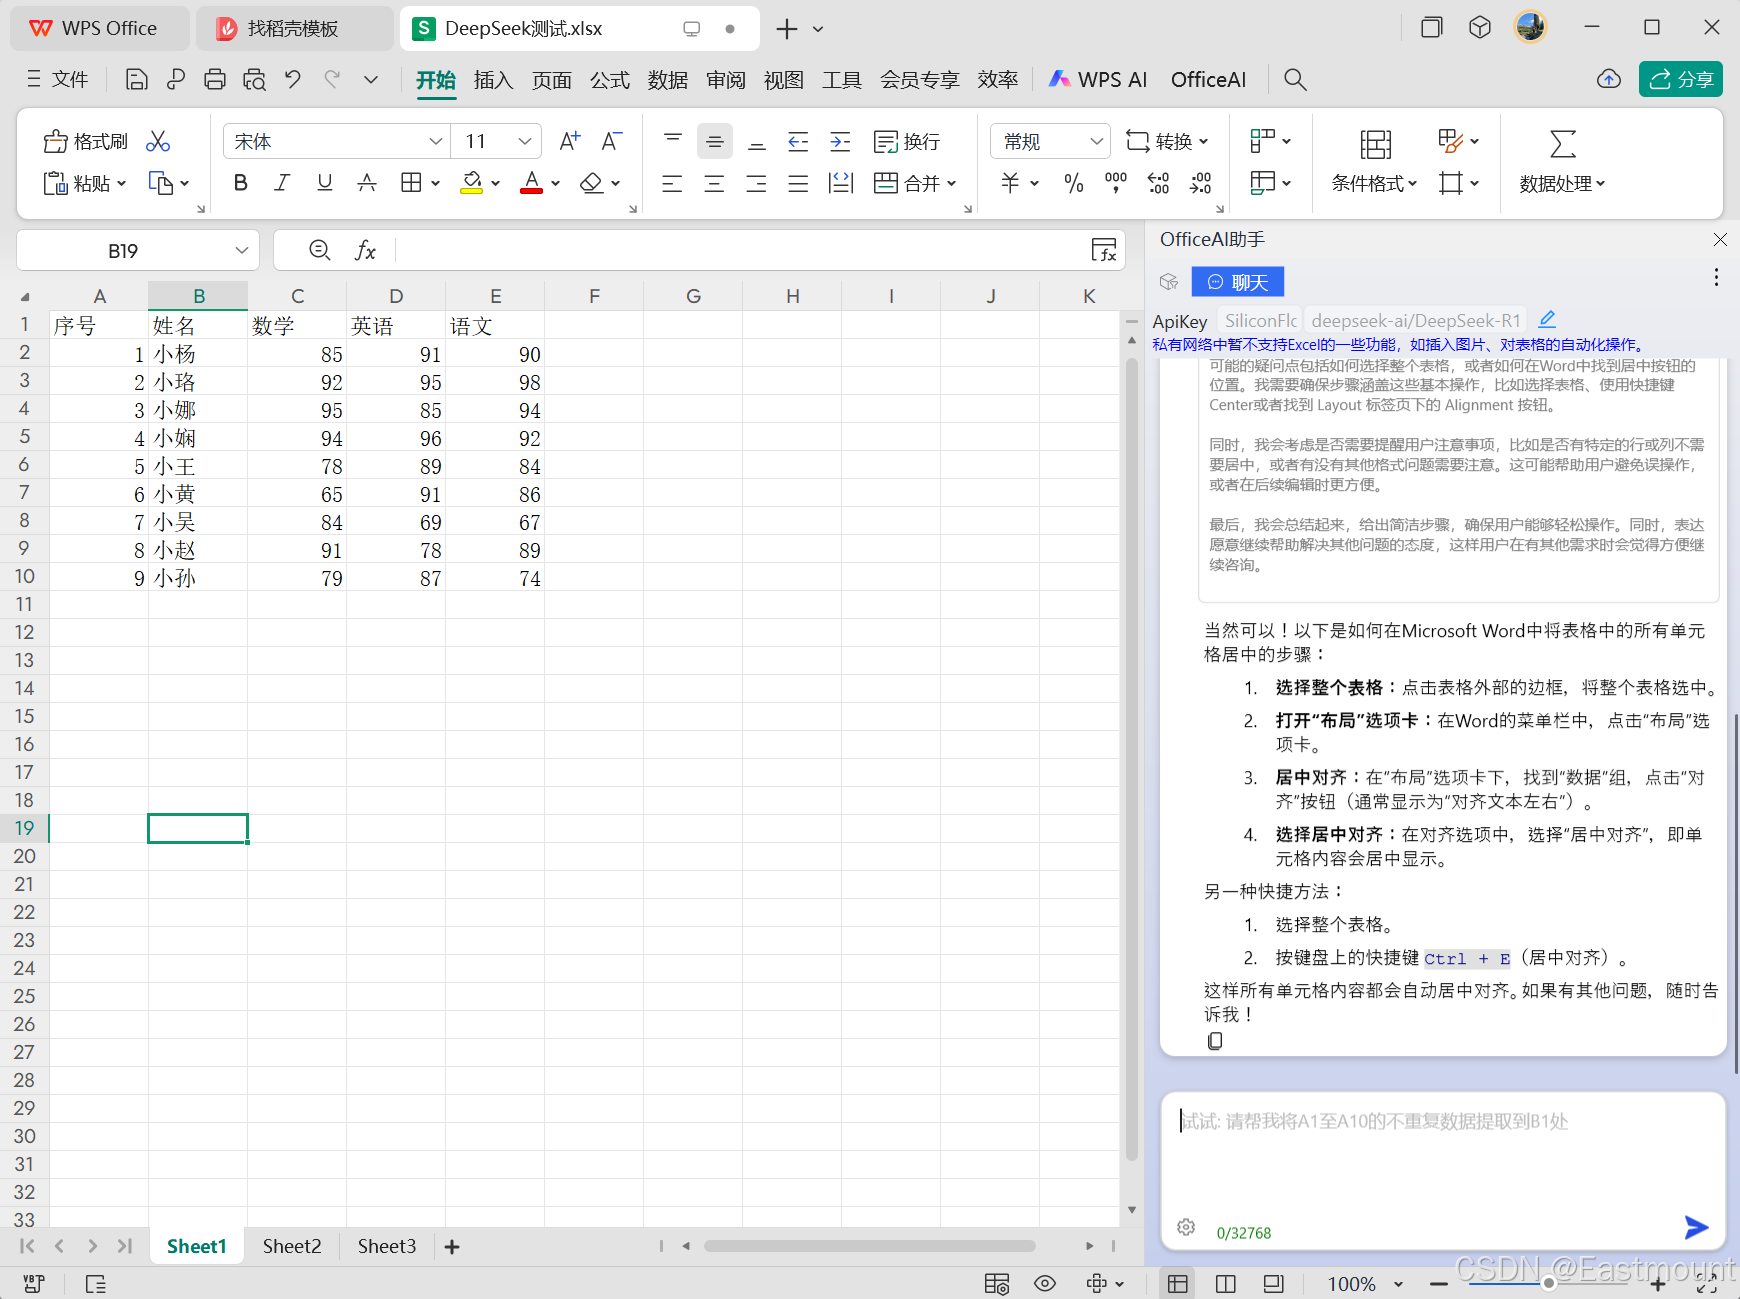Apply yellow fill color to cell
1740x1299 pixels.
pyautogui.click(x=472, y=183)
